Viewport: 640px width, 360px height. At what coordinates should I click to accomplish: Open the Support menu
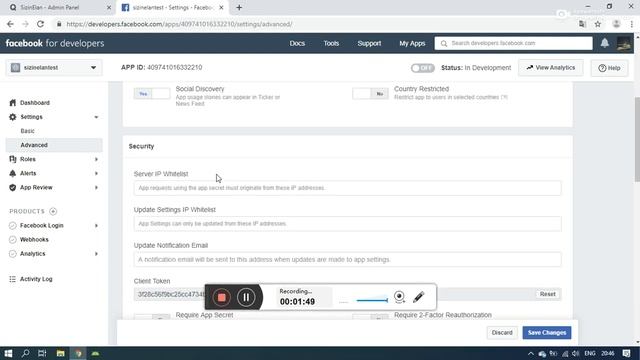369,43
